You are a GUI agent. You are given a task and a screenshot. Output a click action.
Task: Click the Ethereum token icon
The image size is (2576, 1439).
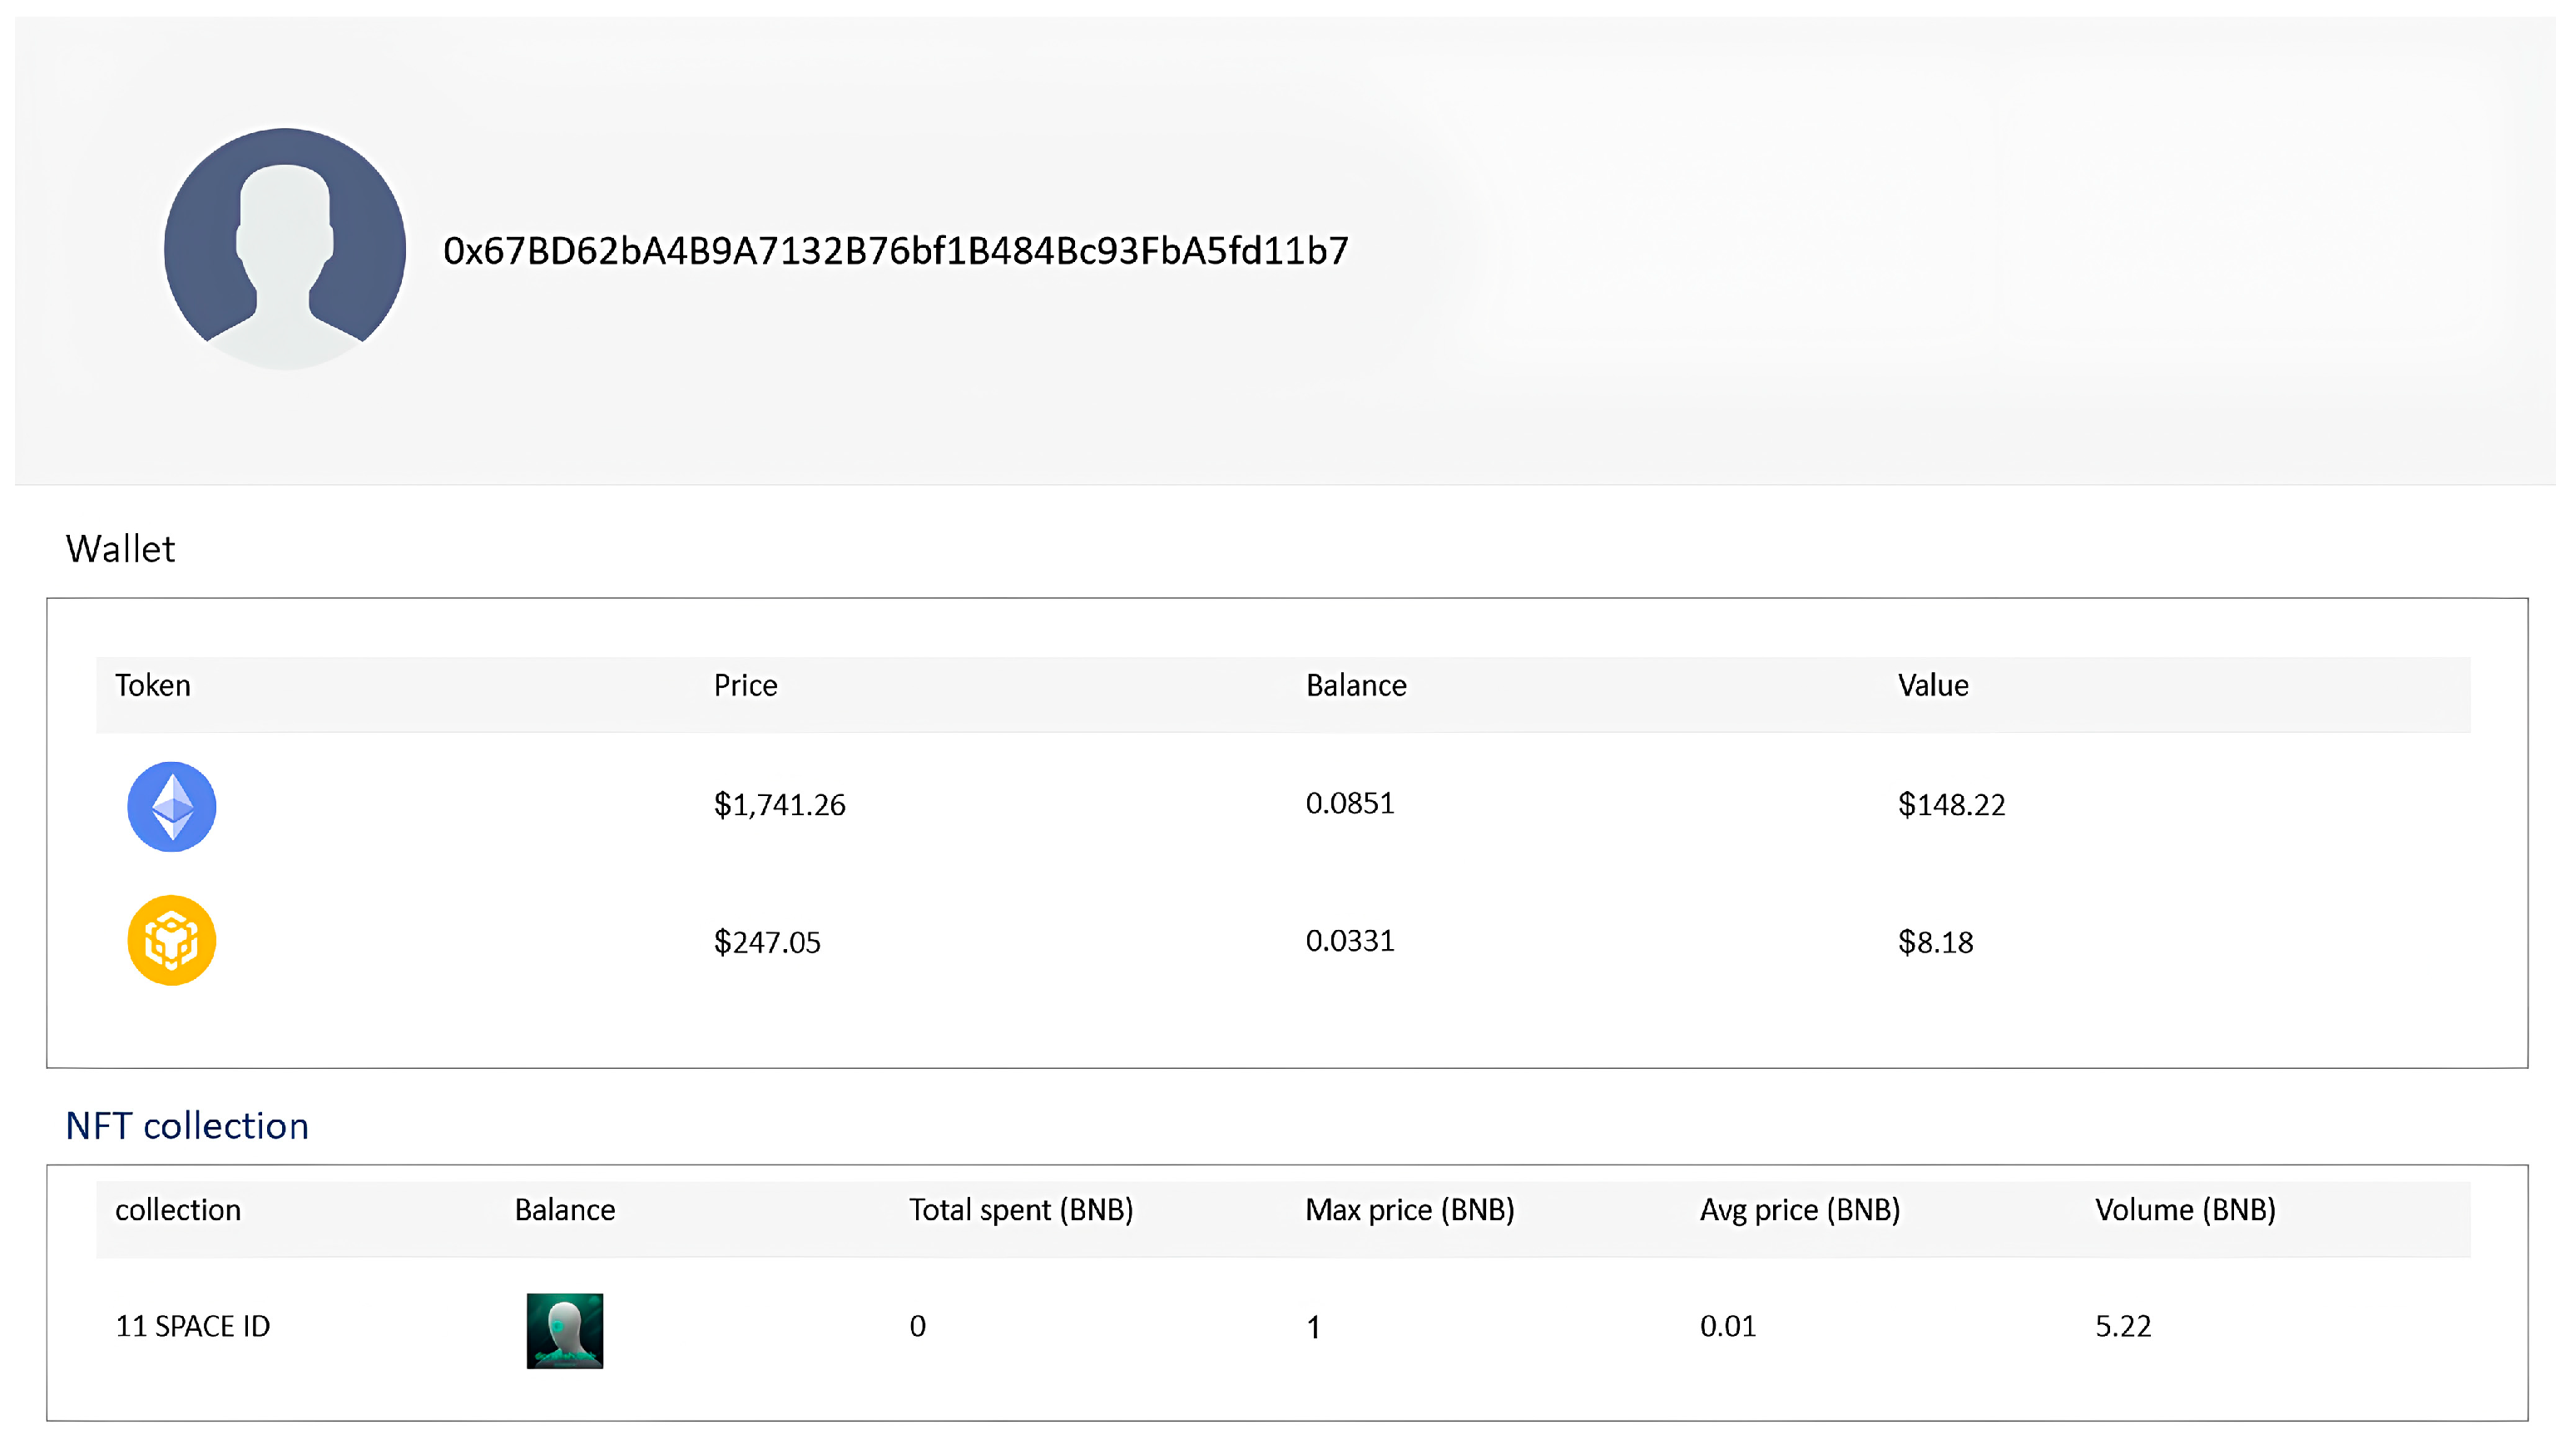pyautogui.click(x=172, y=806)
